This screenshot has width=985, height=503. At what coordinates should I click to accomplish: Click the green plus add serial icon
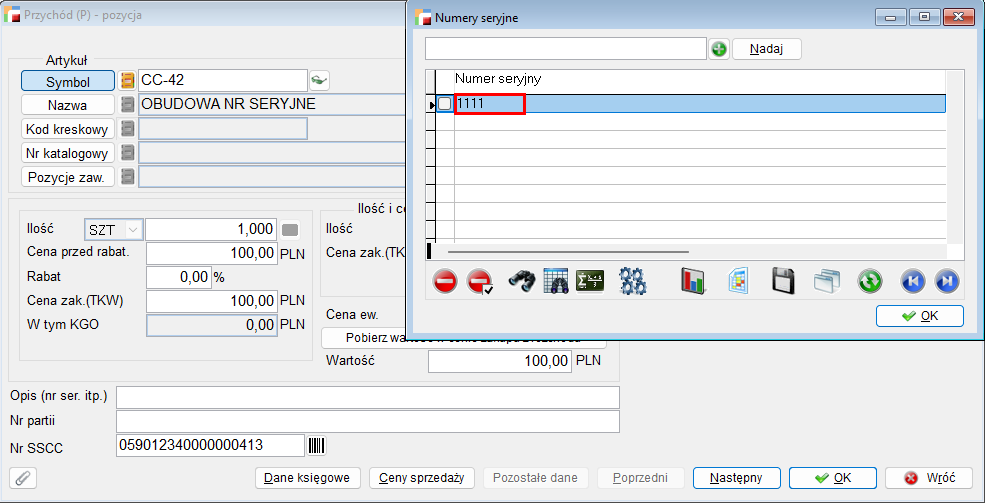[x=719, y=49]
